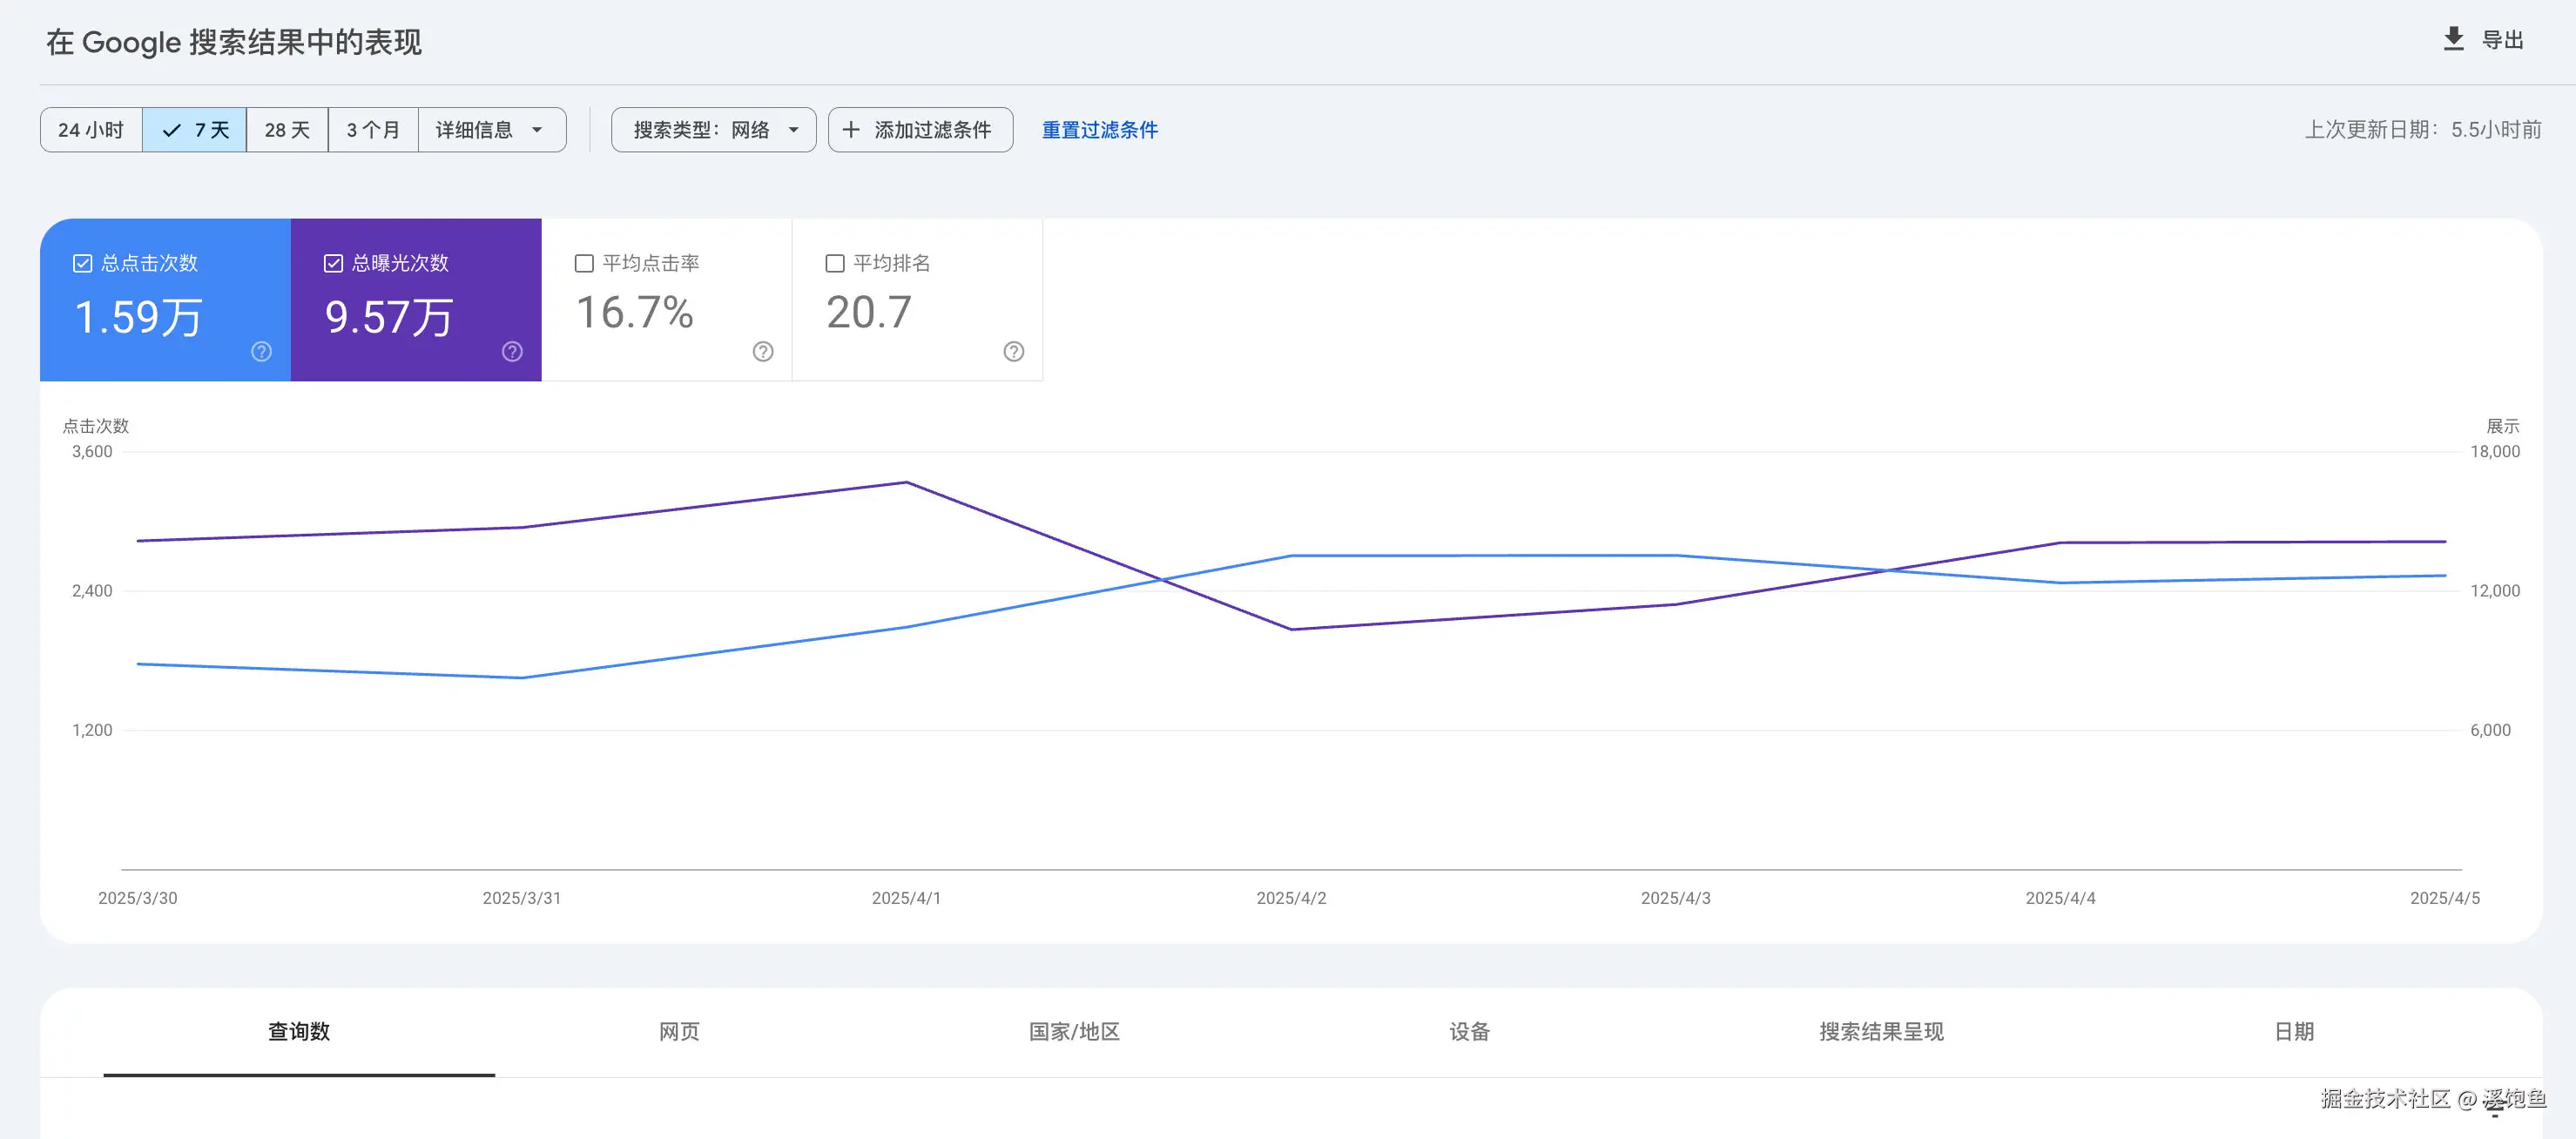Switch to the 国家/地区 tab
2576x1139 pixels.
point(1074,1031)
